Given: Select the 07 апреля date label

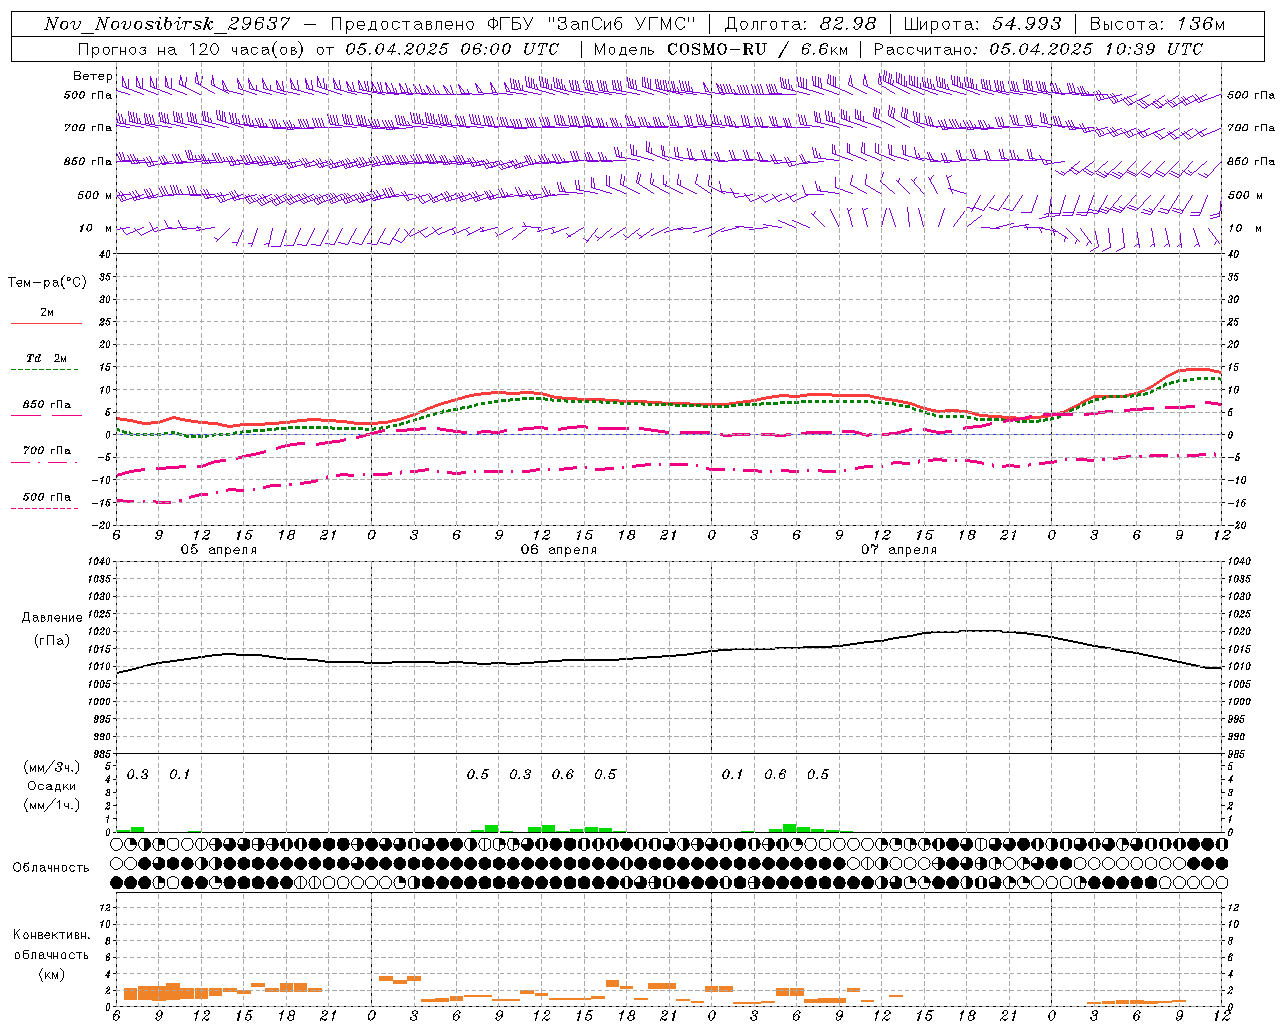Looking at the screenshot, I should pos(899,550).
